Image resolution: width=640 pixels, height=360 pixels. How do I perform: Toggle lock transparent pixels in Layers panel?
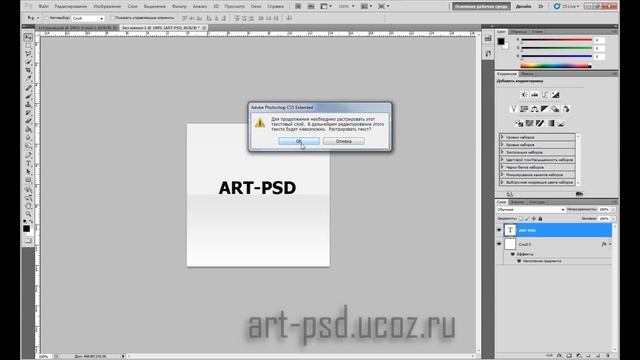[x=521, y=219]
